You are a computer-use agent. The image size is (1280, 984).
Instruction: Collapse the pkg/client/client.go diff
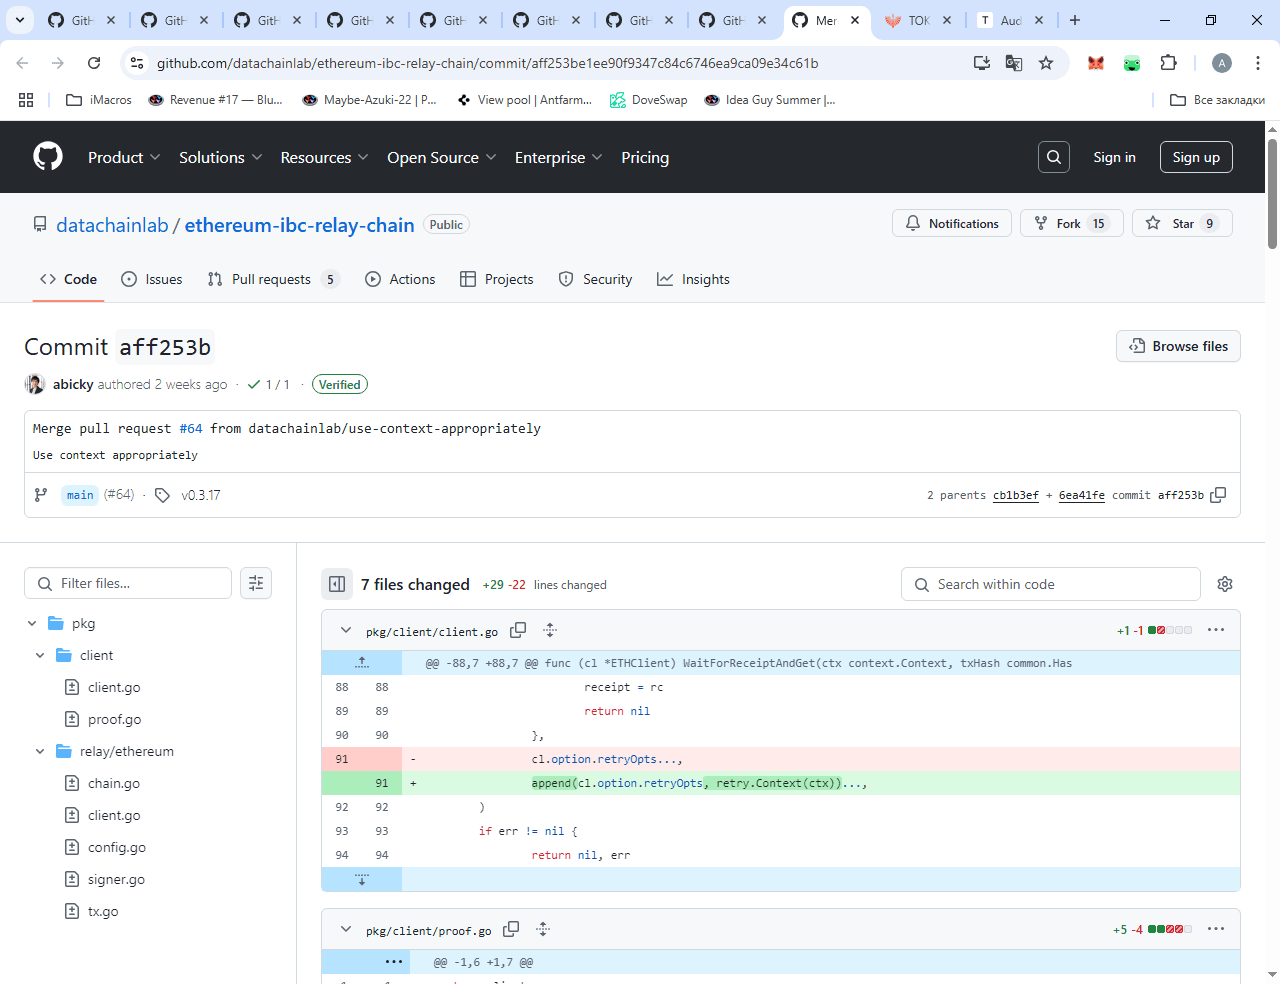pos(346,631)
